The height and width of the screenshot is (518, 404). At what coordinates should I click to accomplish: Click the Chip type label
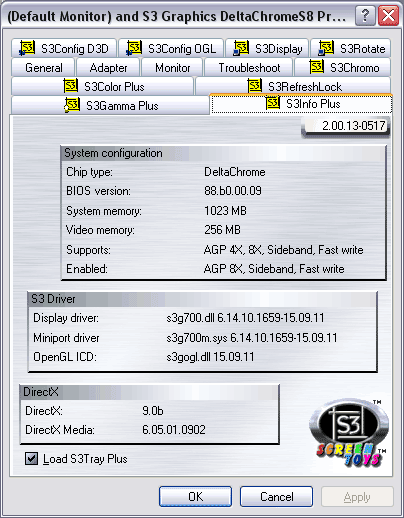[x=89, y=172]
